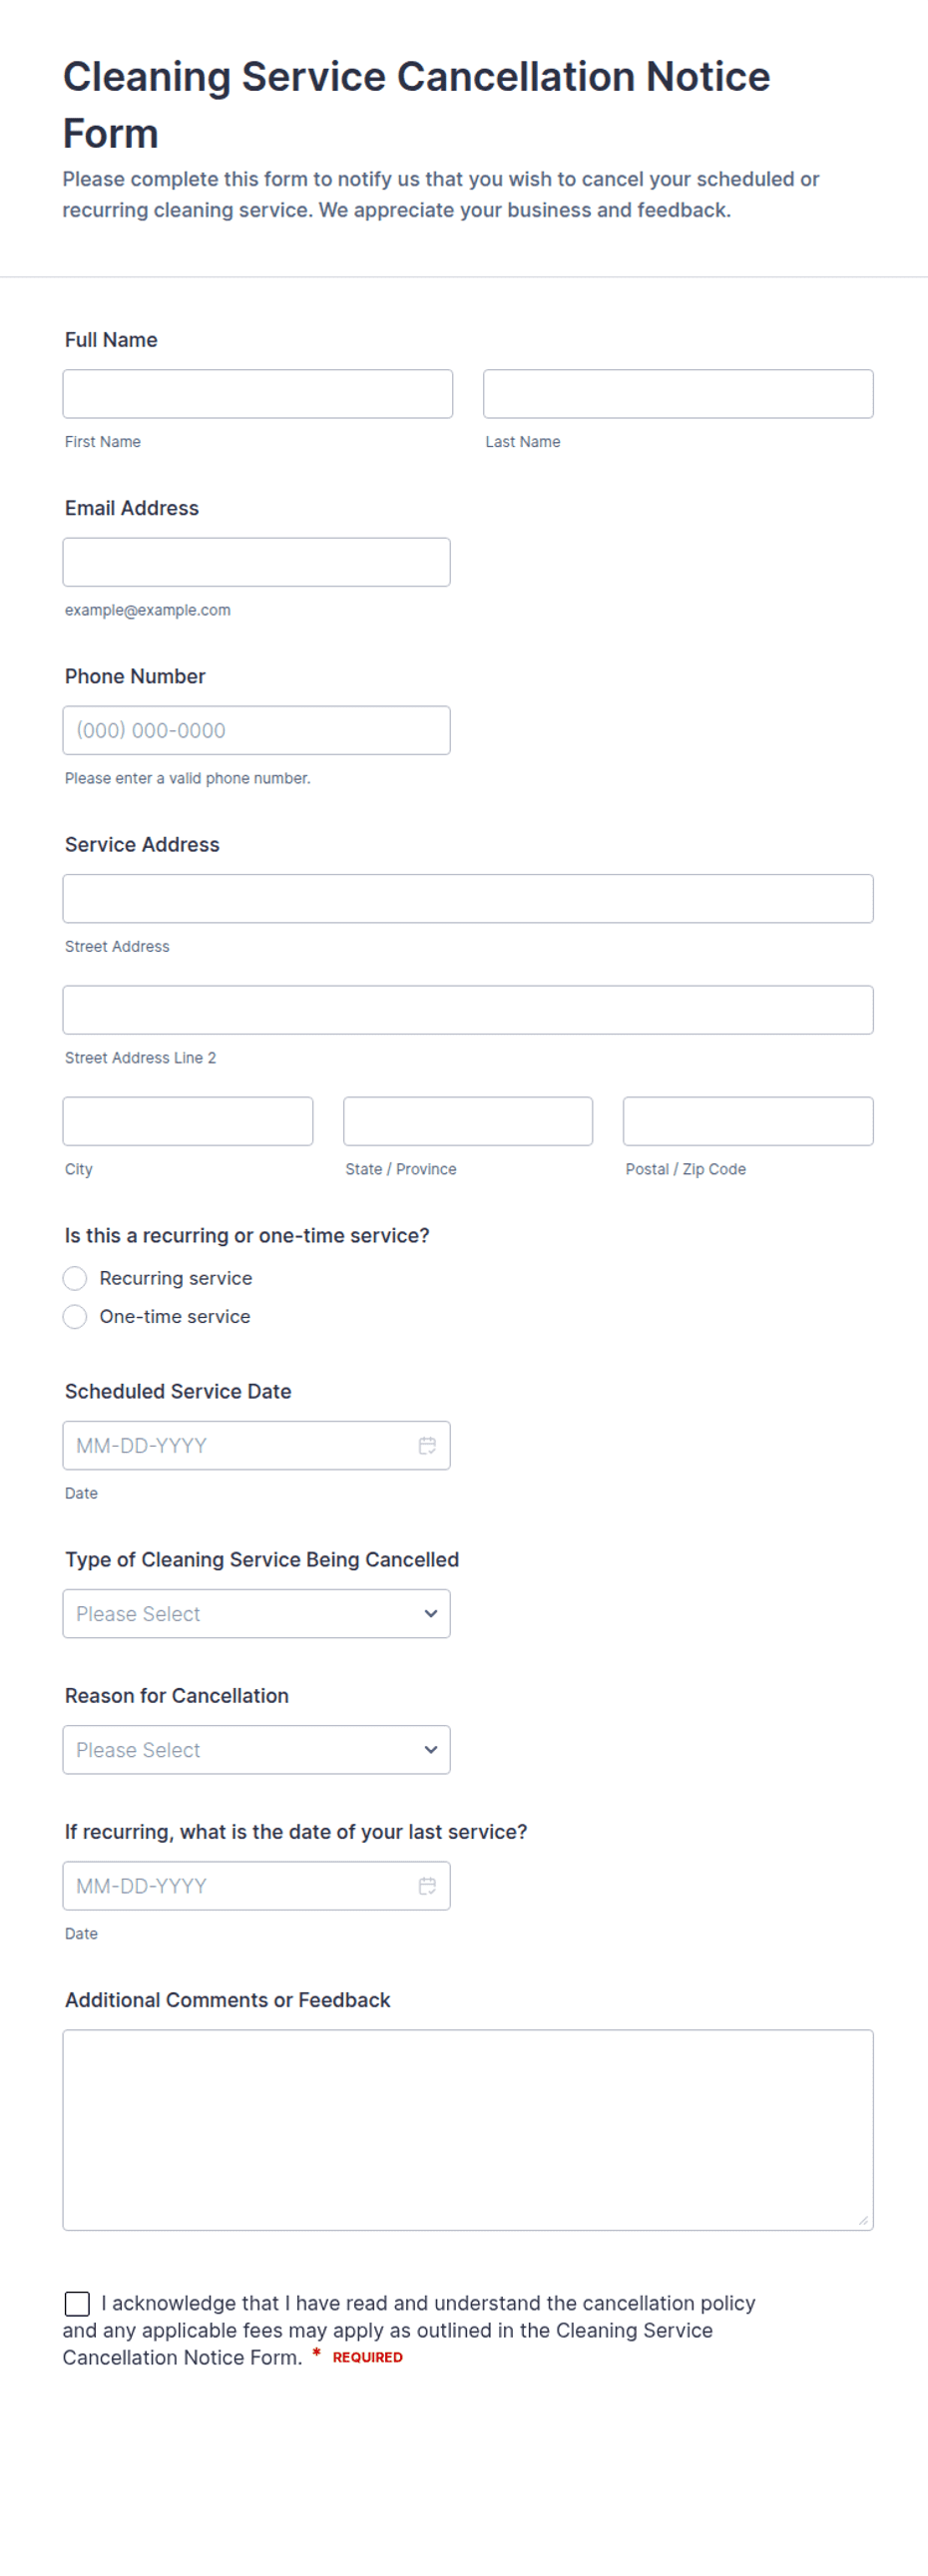Click the First Name input field
The image size is (928, 2576).
(257, 394)
